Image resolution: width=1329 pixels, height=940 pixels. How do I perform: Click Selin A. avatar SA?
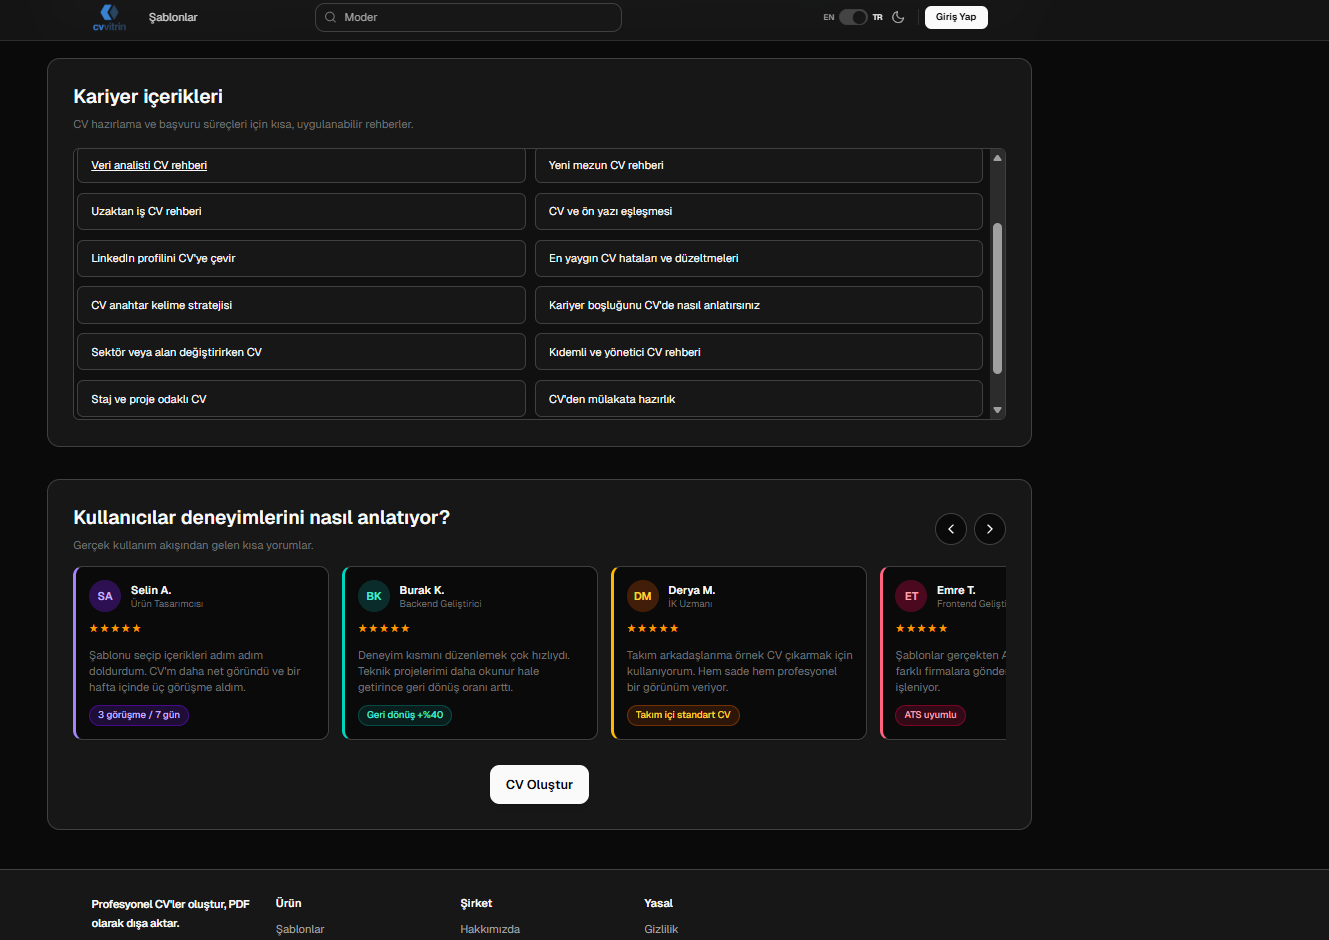coord(105,596)
